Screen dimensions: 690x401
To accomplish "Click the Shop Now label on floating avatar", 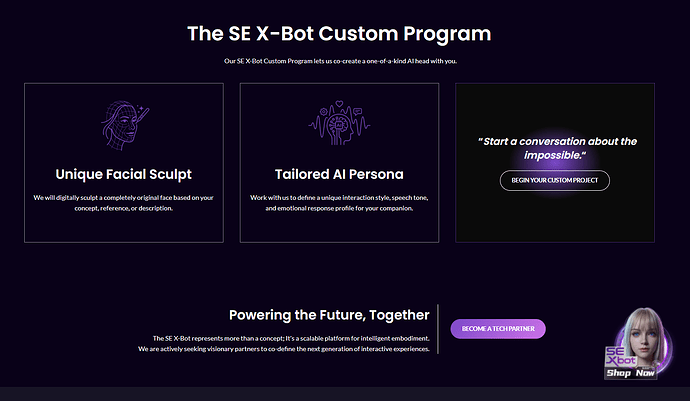I will click(631, 373).
